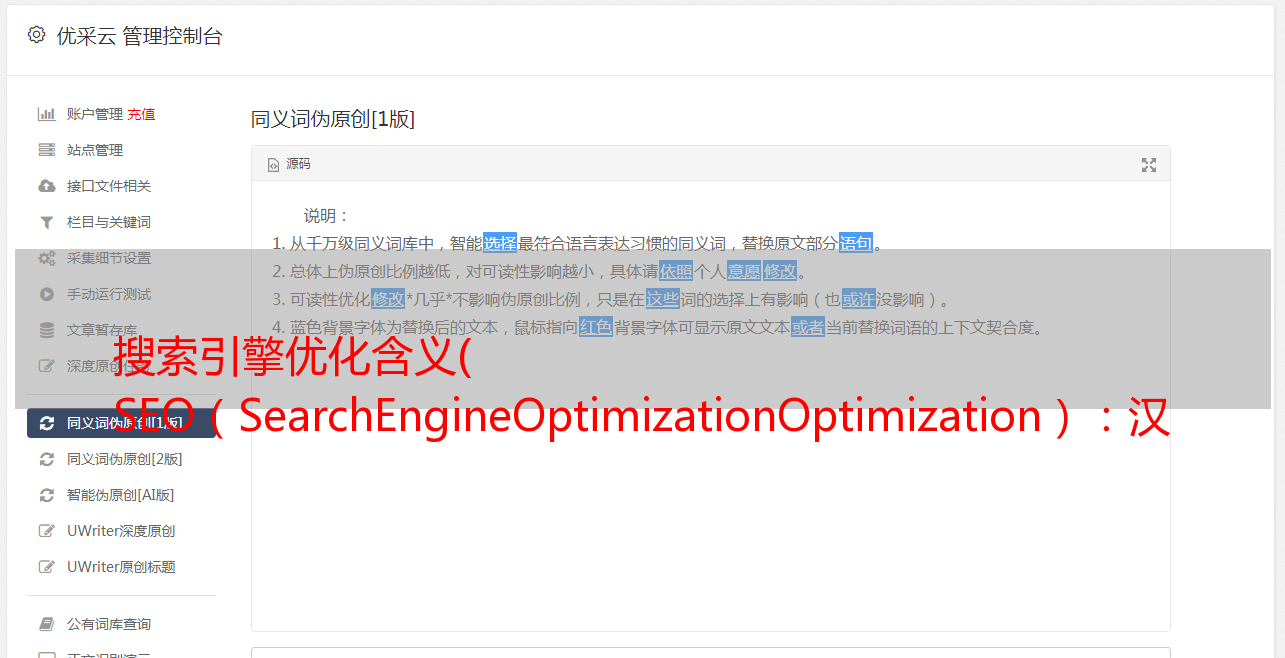Screen dimensions: 1285x658
Task: Click the red 充值 recharge link
Action: pyautogui.click(x=141, y=114)
